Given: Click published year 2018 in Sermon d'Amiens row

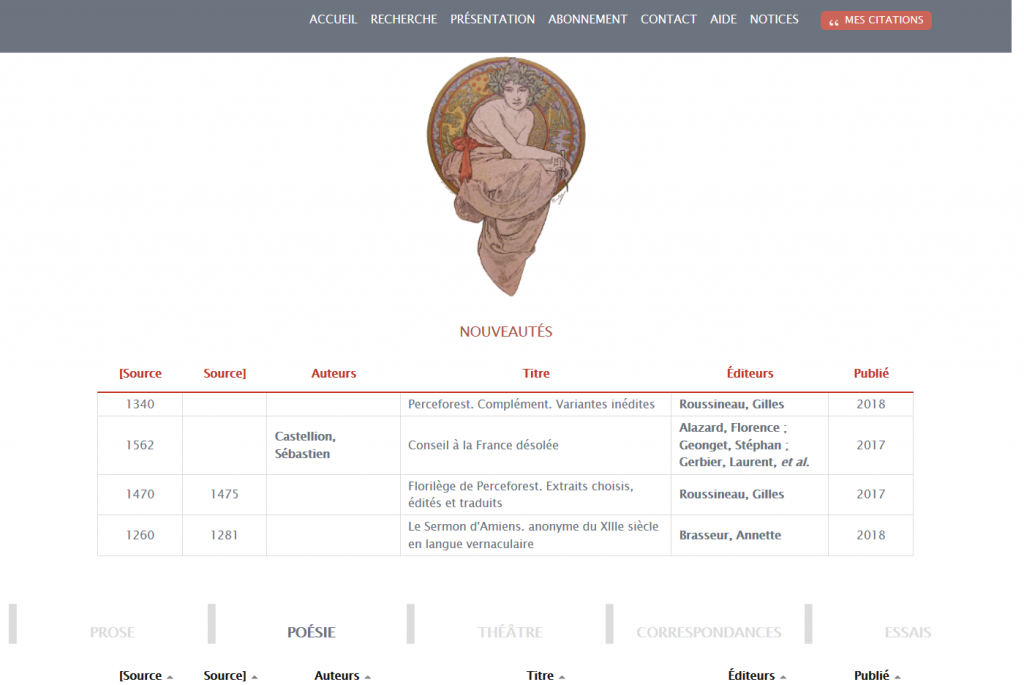Looking at the screenshot, I should coord(871,535).
